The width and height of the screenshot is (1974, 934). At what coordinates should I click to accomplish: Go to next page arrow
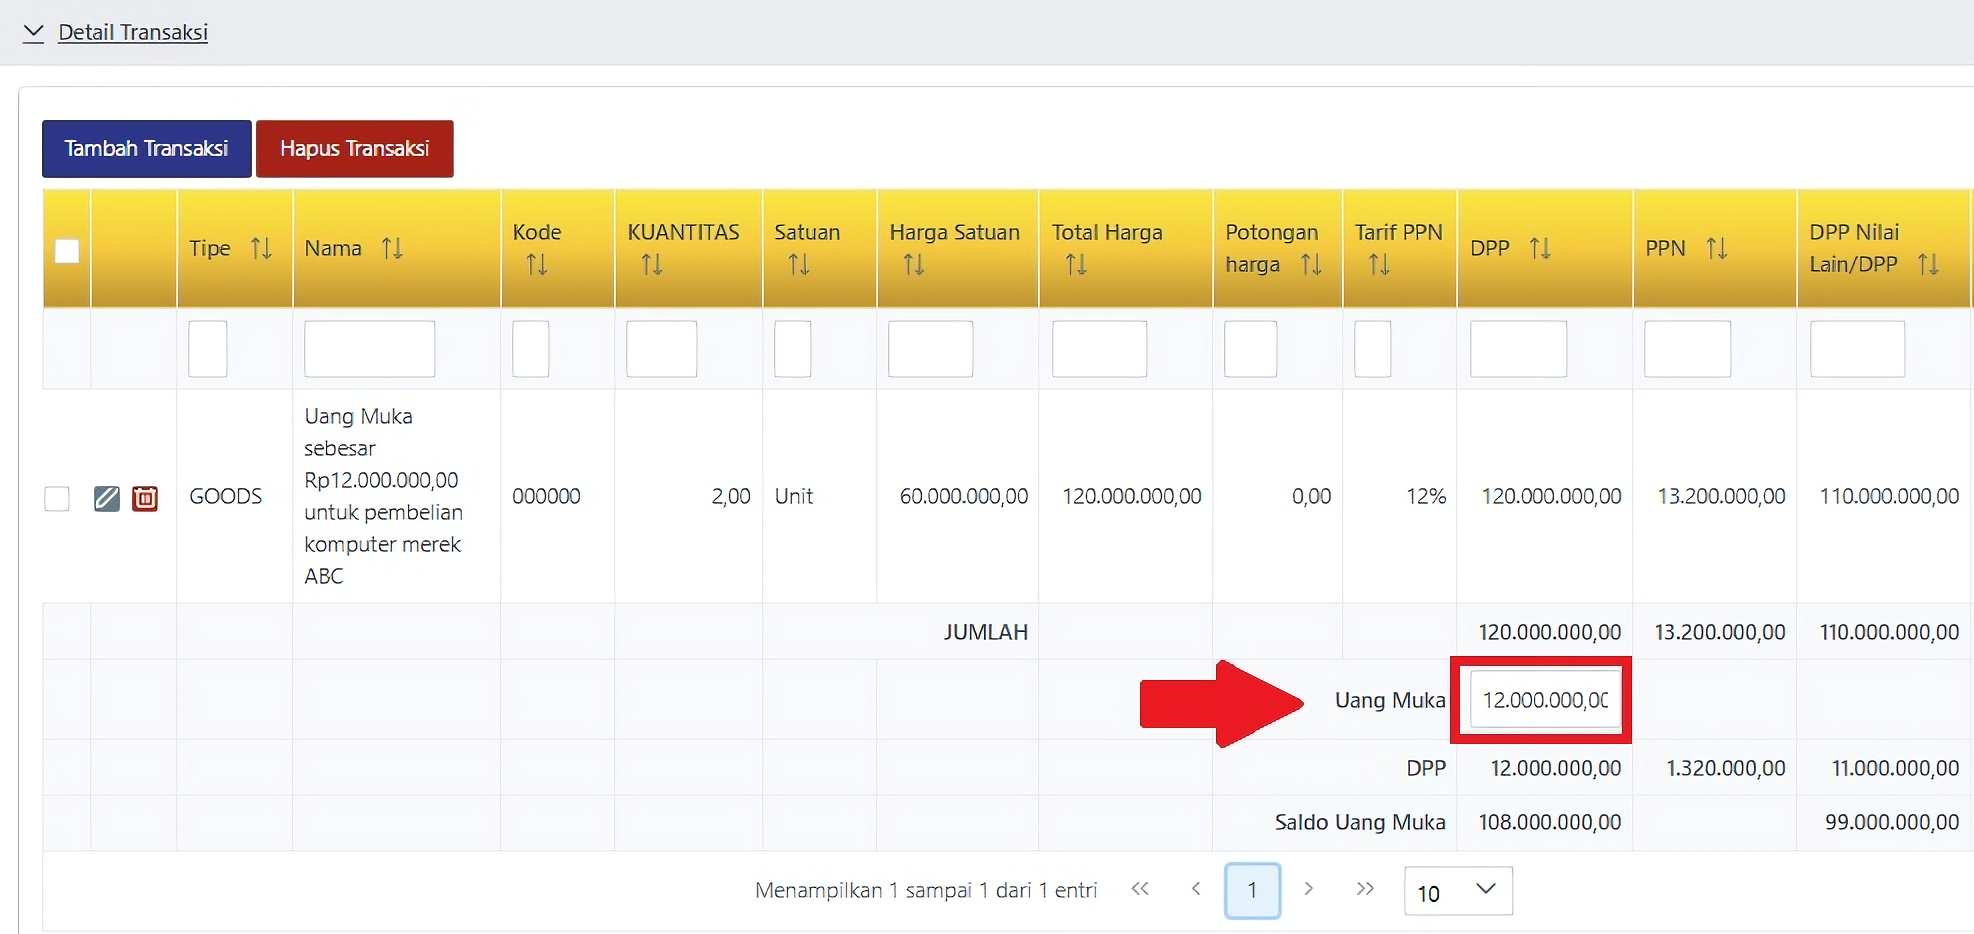tap(1308, 889)
